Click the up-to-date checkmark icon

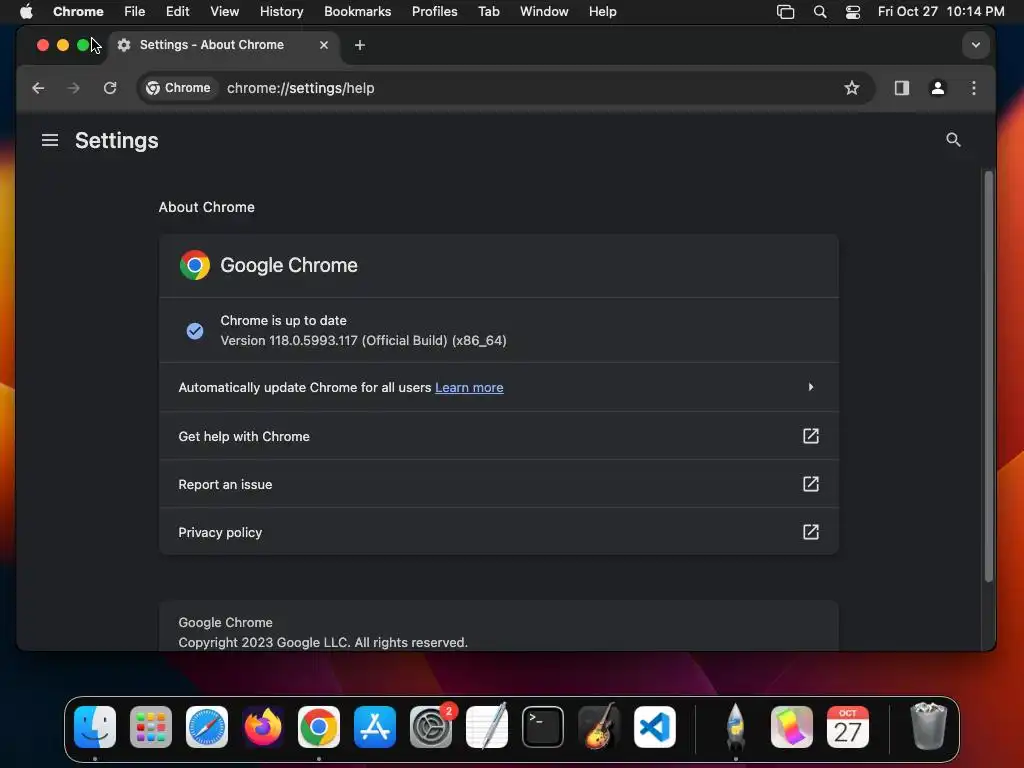pos(195,331)
